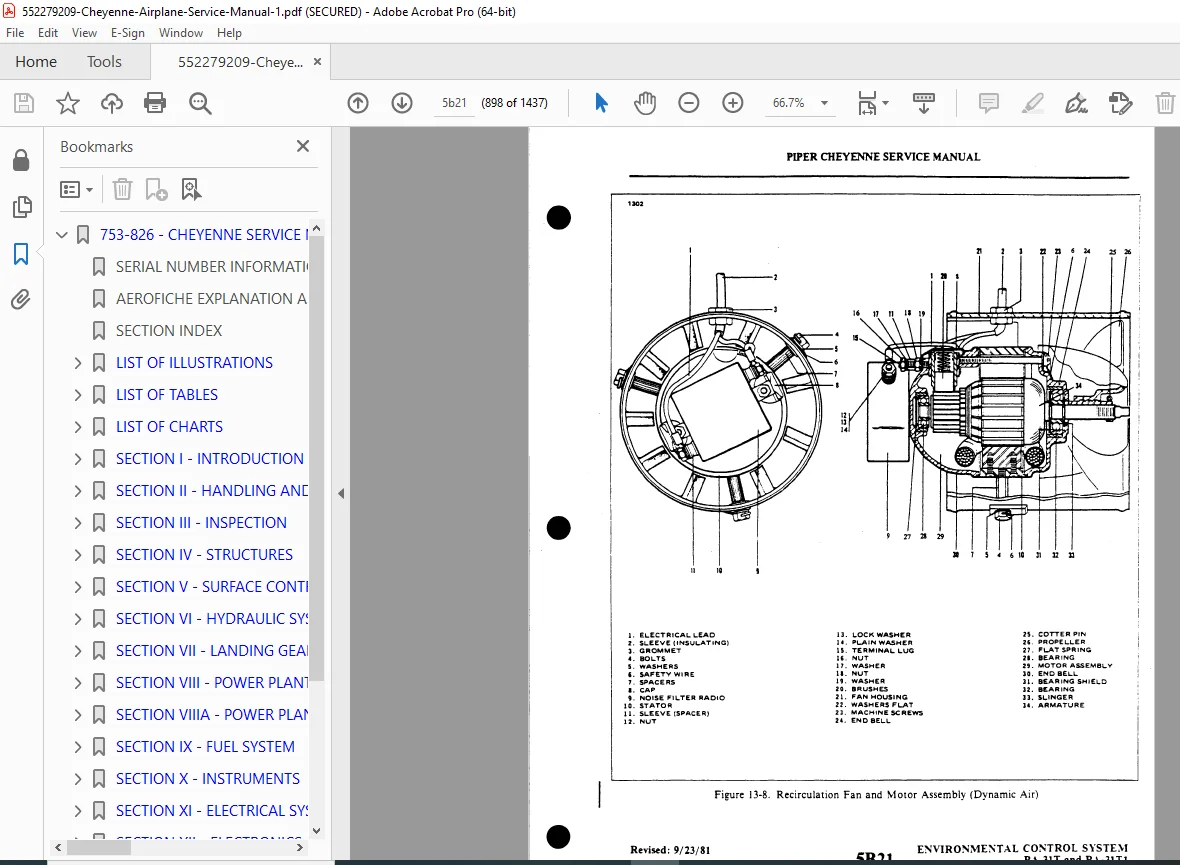1180x865 pixels.
Task: Click the bookmarks horizontal scrollbar thumb
Action: click(x=99, y=848)
